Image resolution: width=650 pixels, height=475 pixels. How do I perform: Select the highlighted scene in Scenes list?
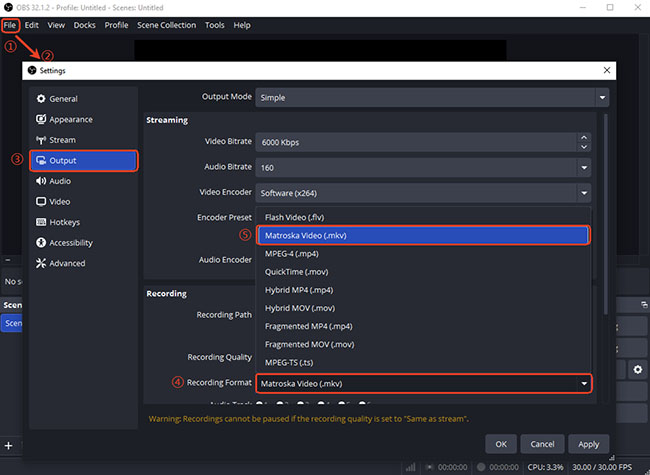(x=12, y=323)
